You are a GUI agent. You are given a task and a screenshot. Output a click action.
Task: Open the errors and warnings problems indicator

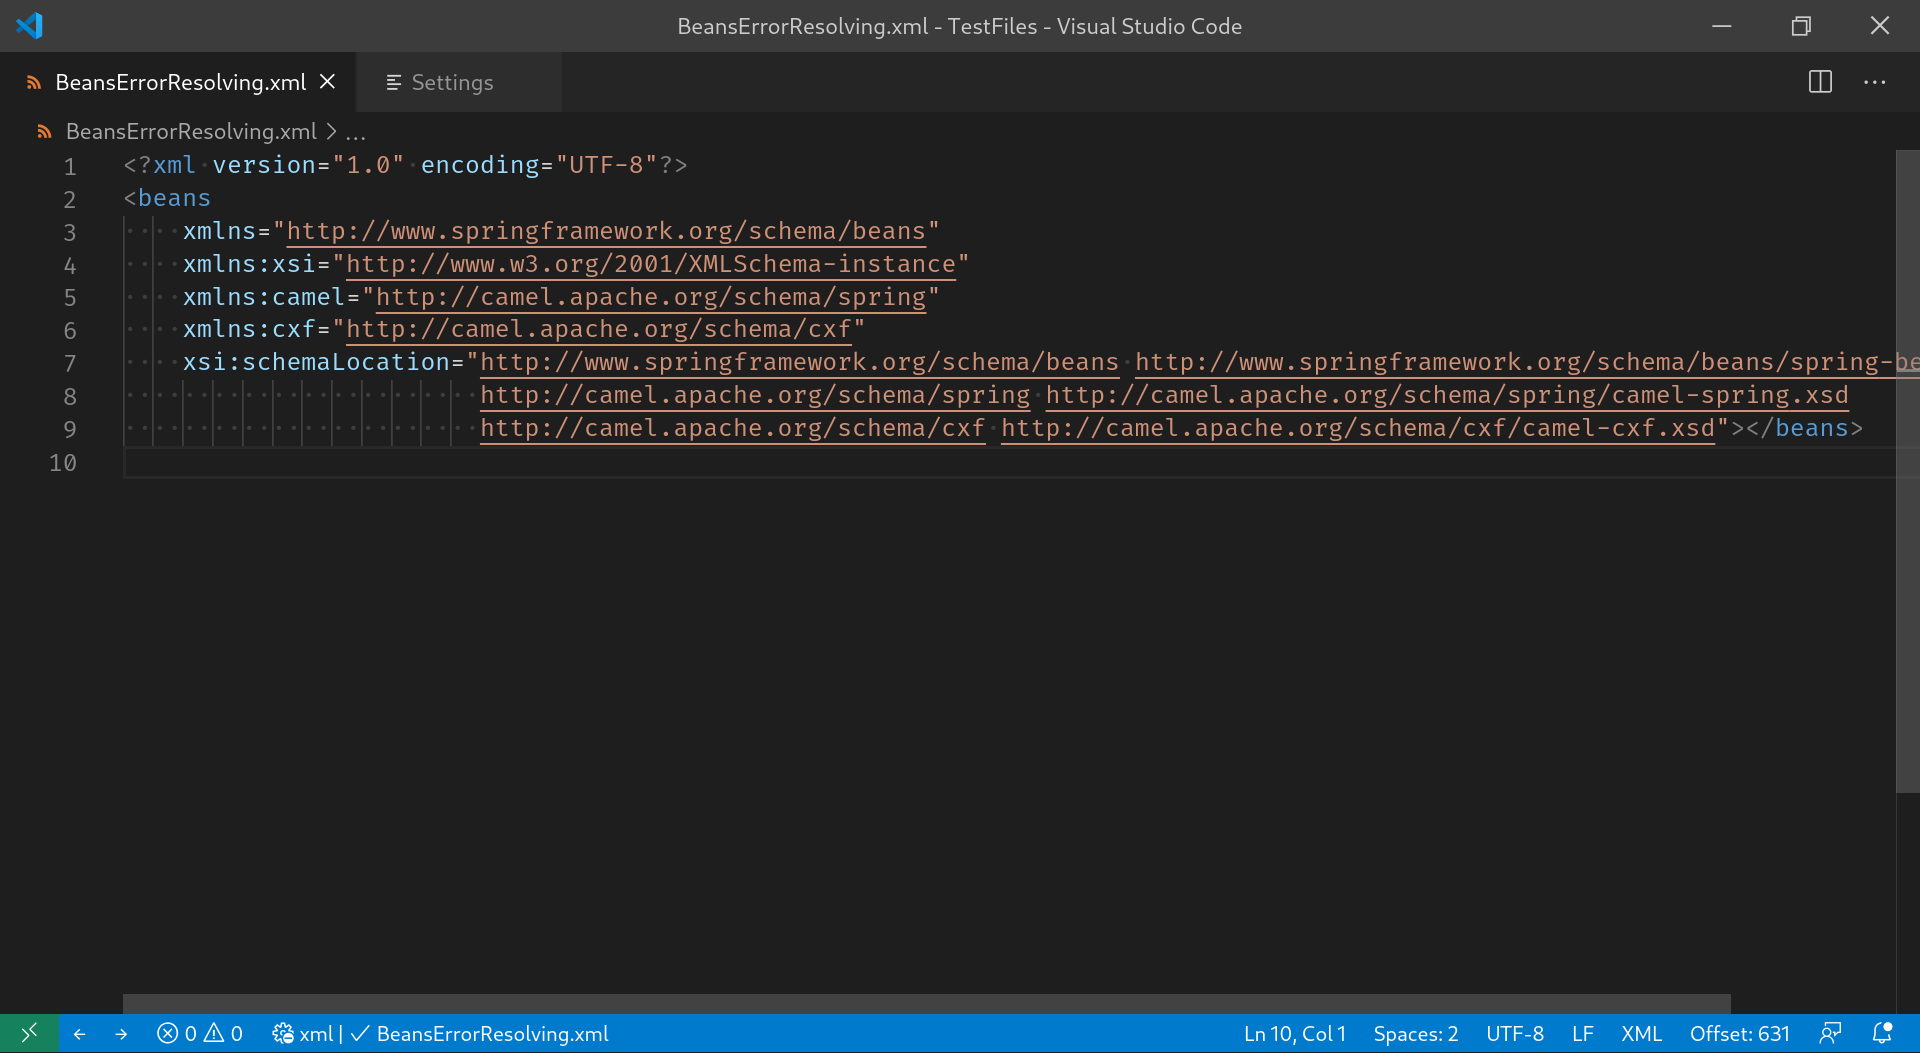tap(200, 1034)
